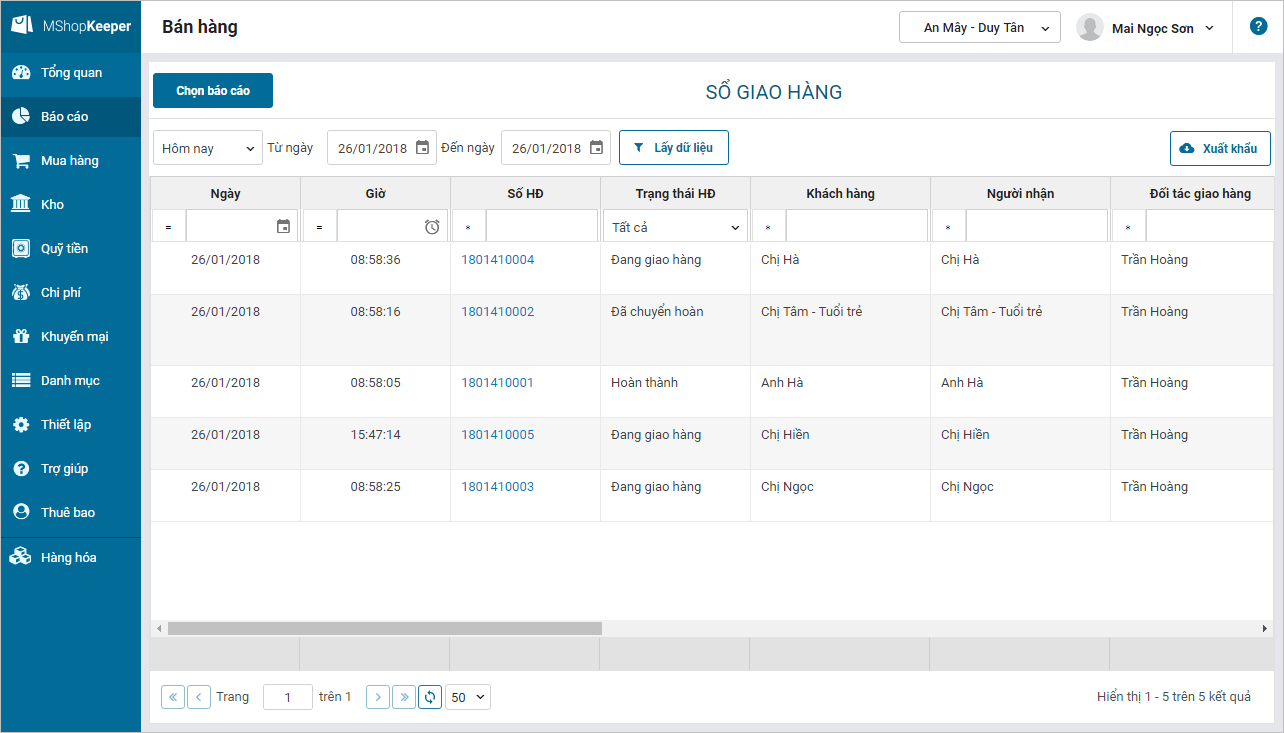
Task: Expand Trạng thái HĐ filter Tất cả dropdown
Action: 675,227
